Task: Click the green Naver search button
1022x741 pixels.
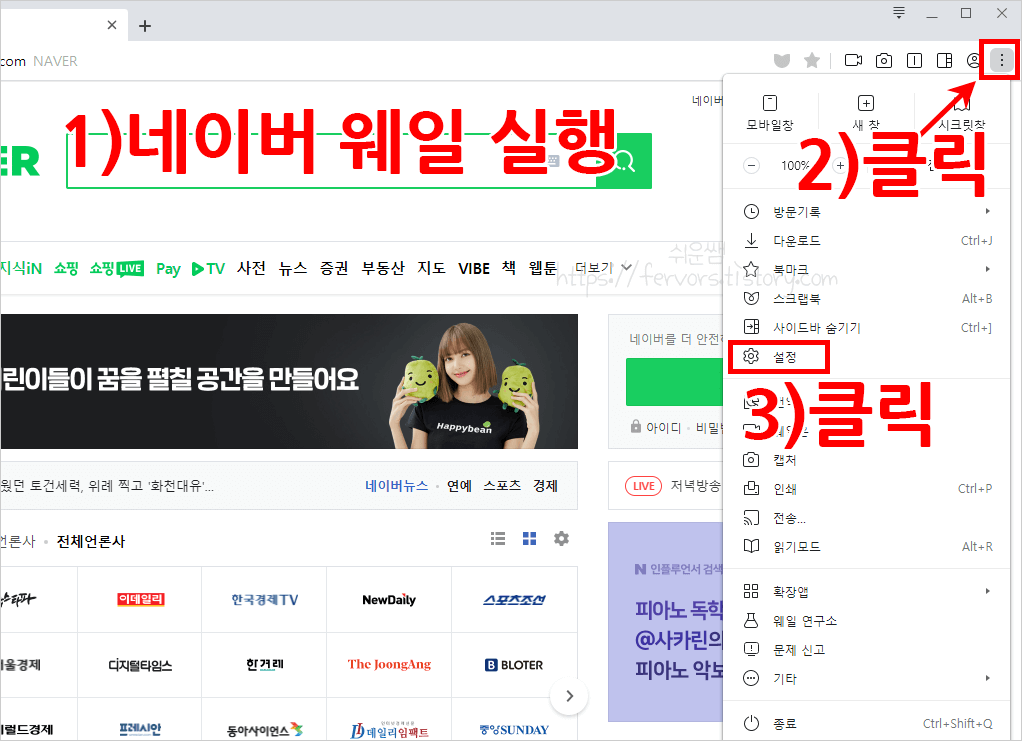Action: point(624,161)
